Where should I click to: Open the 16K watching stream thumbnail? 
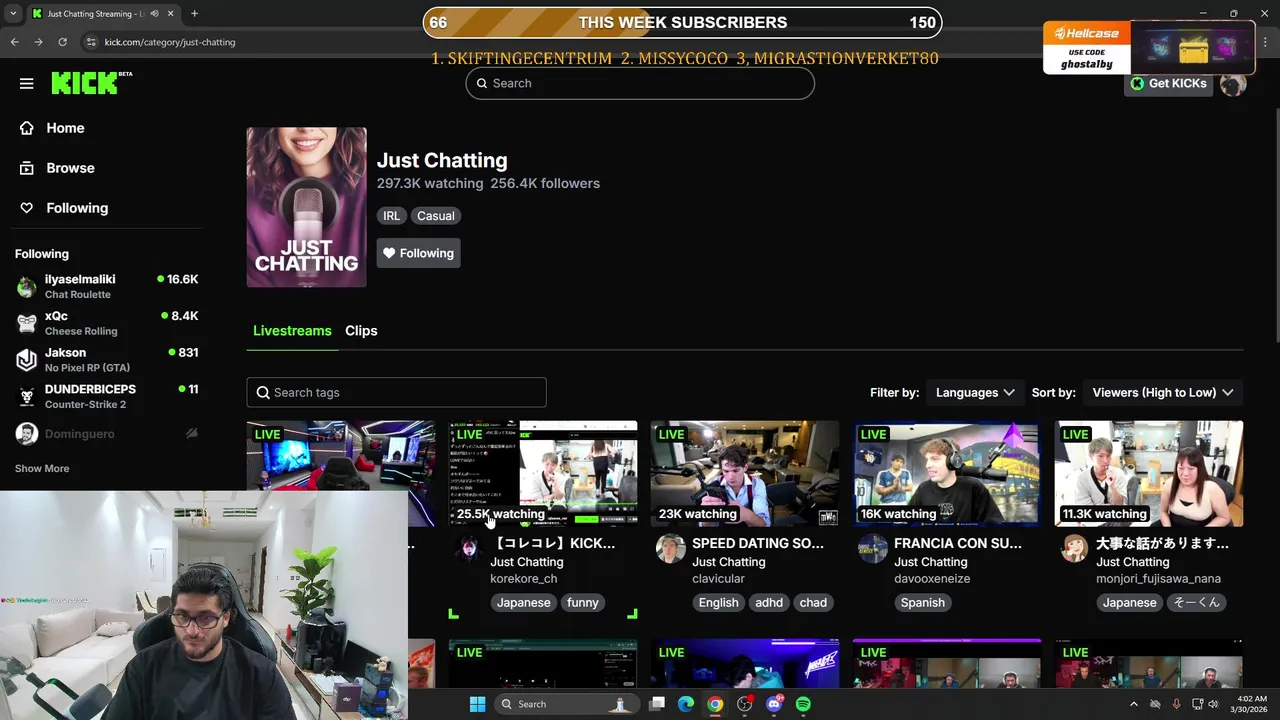coord(947,473)
